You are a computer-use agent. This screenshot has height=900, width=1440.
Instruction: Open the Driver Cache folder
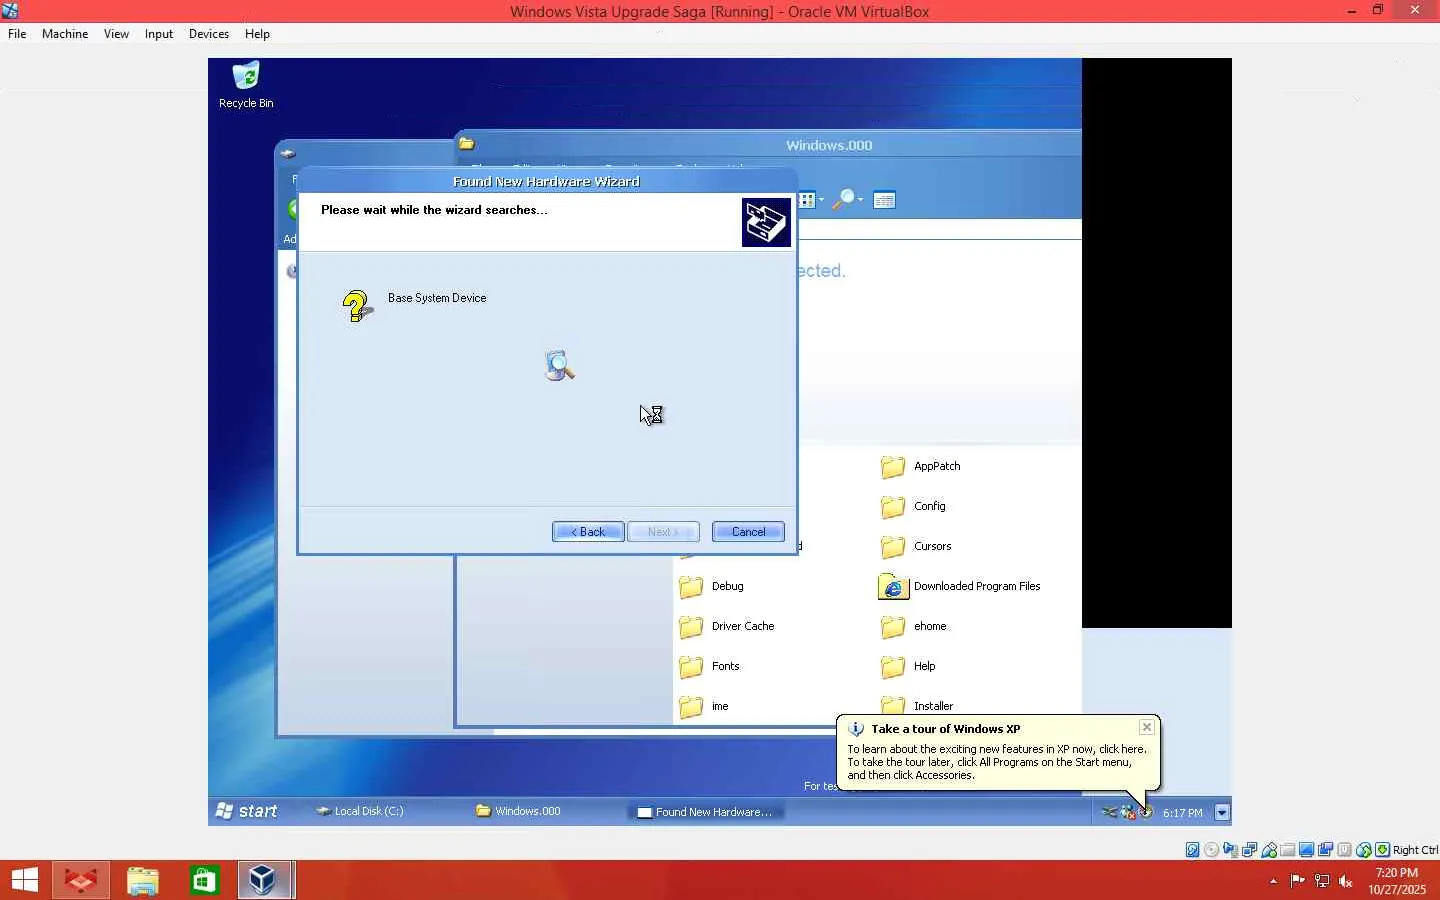pos(726,626)
